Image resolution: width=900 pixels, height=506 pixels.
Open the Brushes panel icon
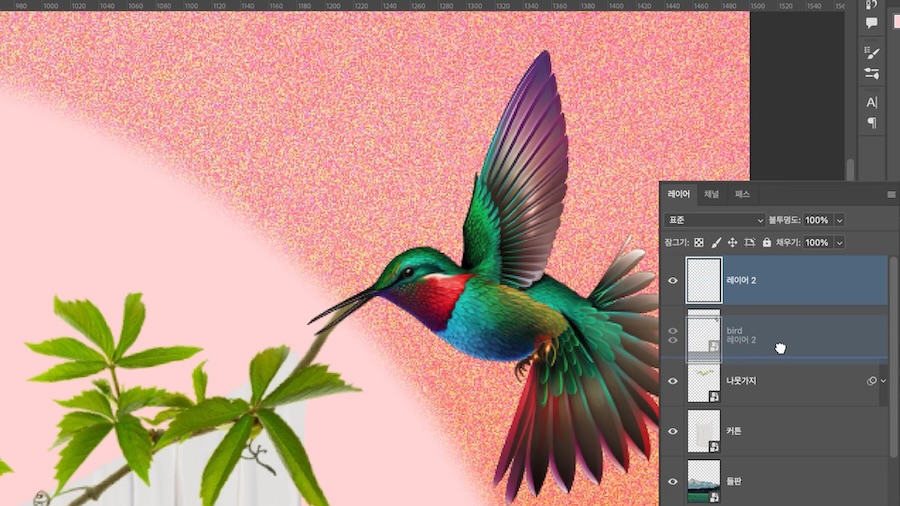pos(872,73)
